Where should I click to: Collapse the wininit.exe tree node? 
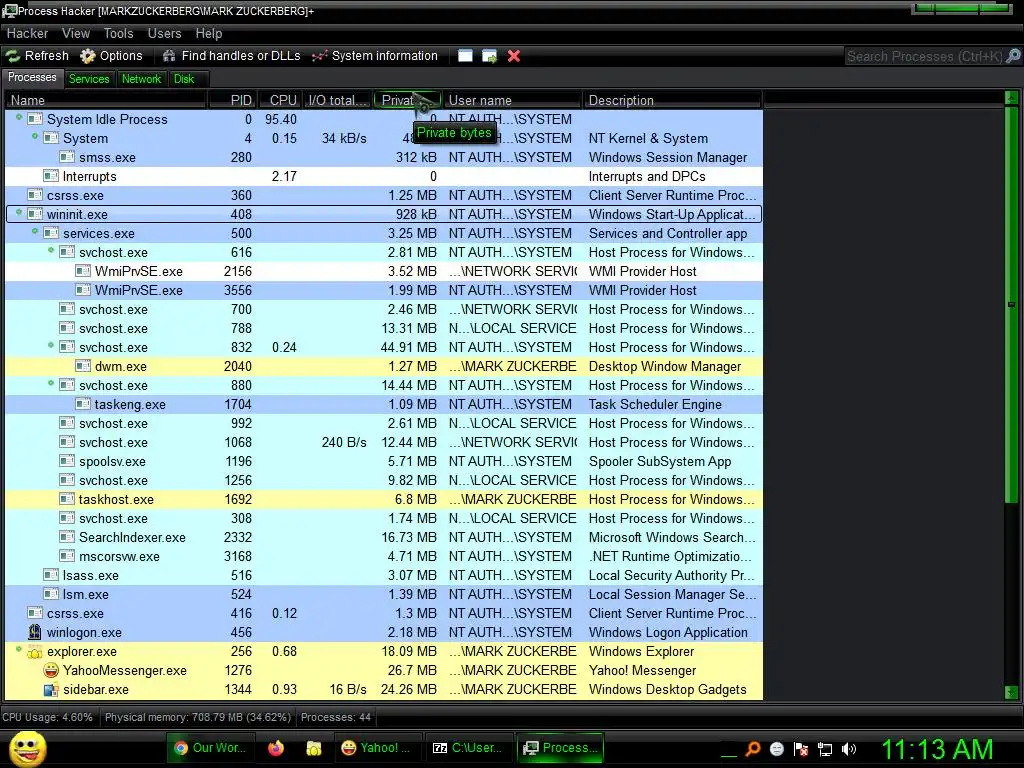pyautogui.click(x=19, y=212)
